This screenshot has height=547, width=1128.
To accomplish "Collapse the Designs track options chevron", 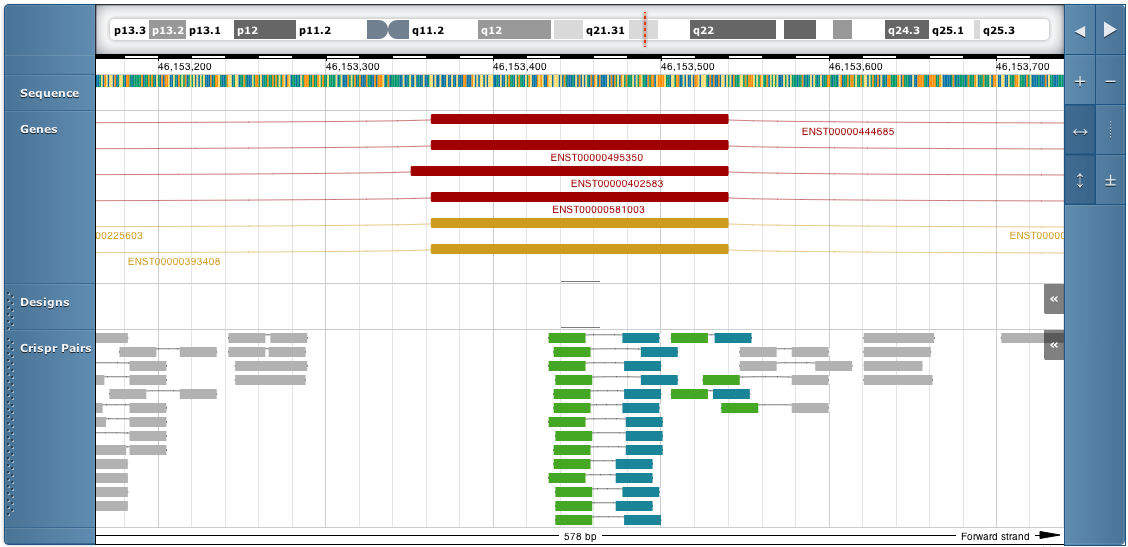I will point(1053,298).
